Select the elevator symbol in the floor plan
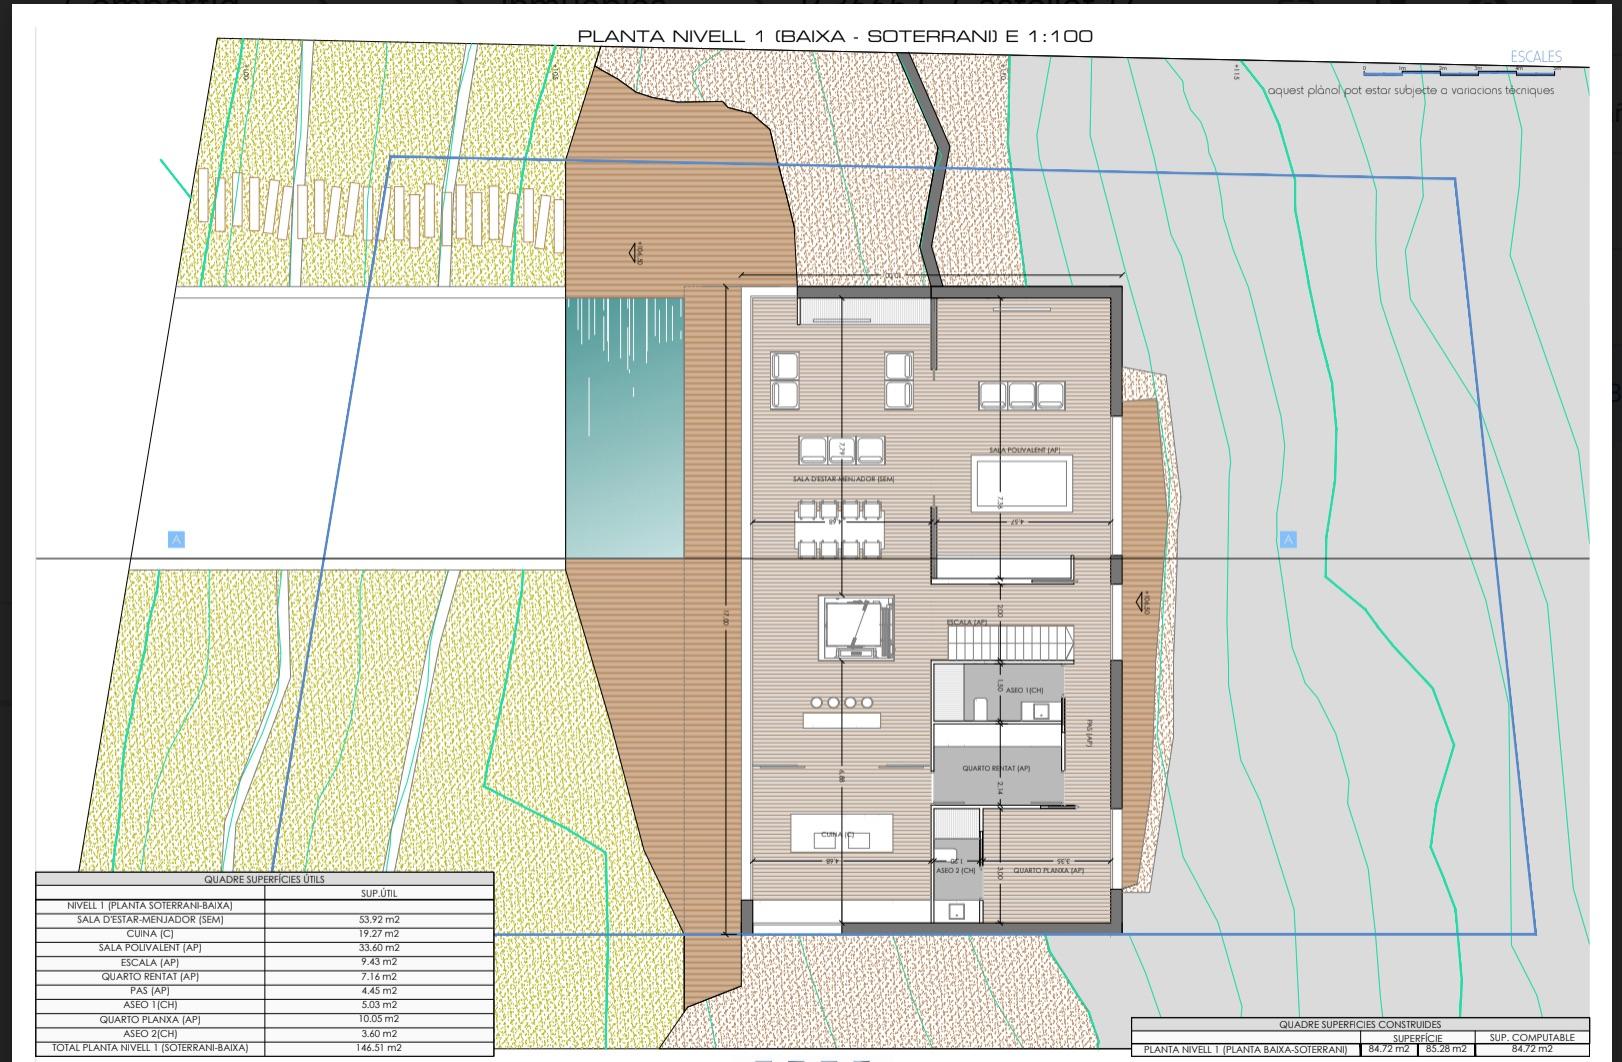Viewport: 1622px width, 1062px height. click(855, 627)
